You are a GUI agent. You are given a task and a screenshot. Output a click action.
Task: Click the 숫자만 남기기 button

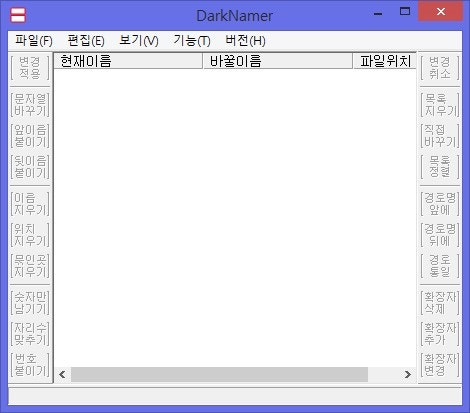coord(30,303)
